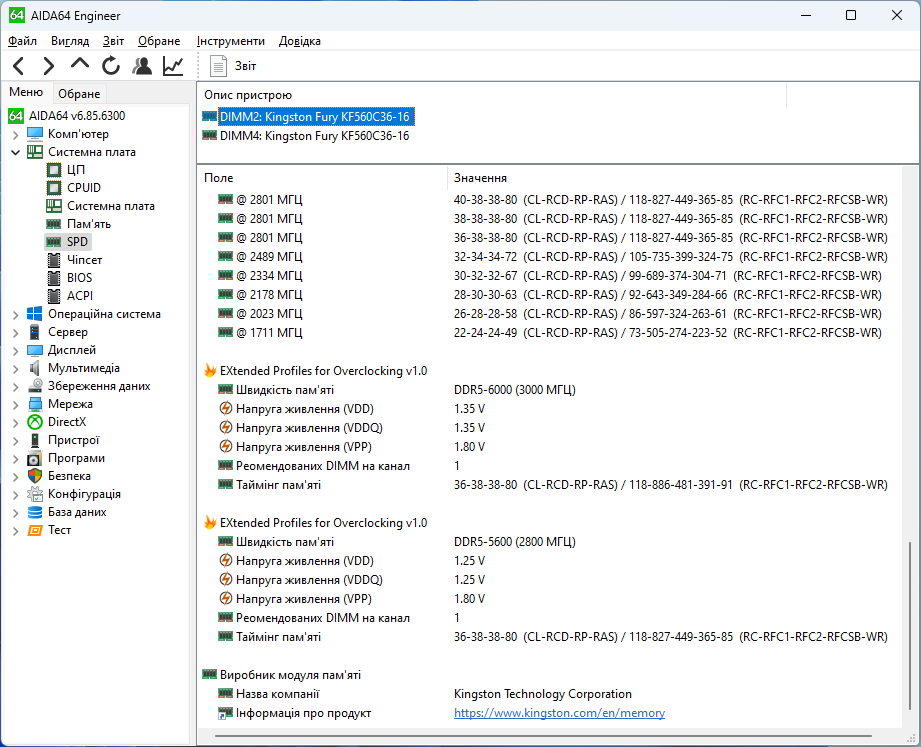Open the CPUID tree entry

click(83, 188)
